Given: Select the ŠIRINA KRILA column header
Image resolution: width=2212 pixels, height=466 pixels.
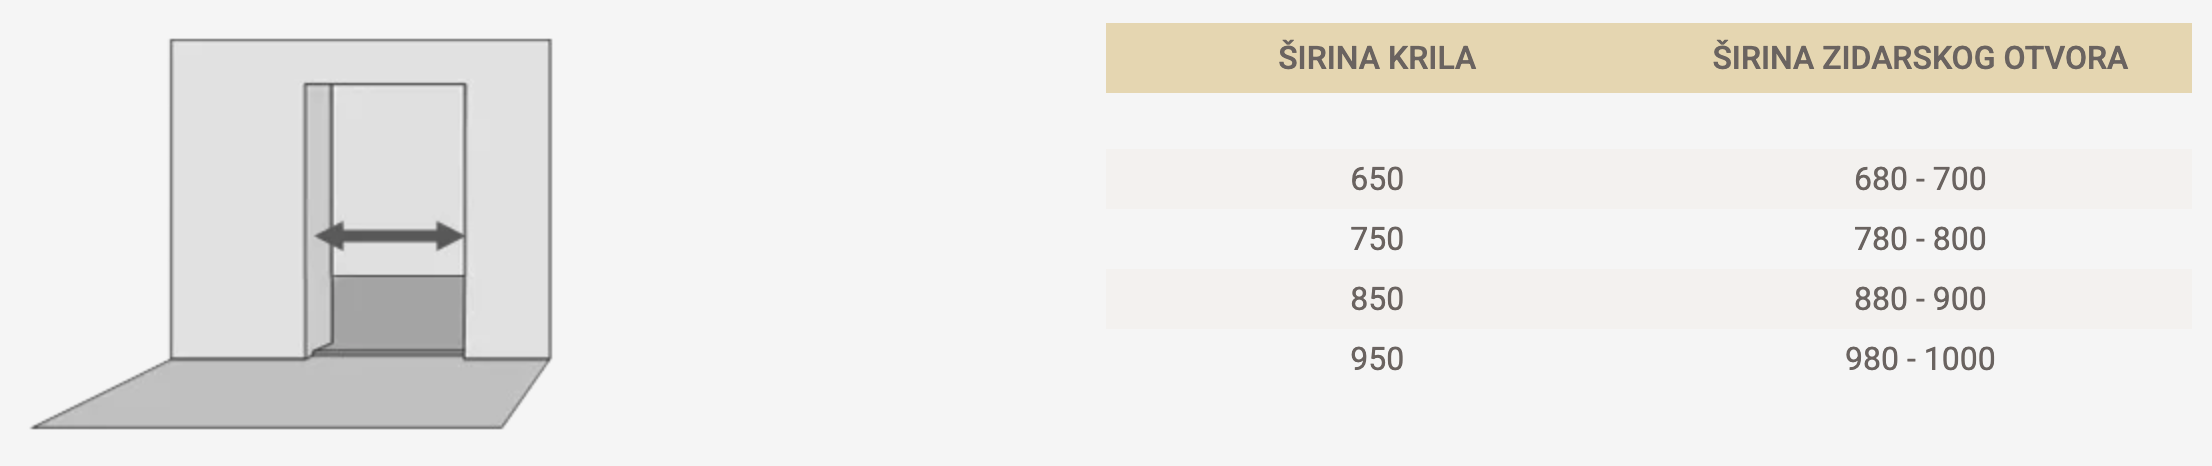Looking at the screenshot, I should [x=1376, y=58].
